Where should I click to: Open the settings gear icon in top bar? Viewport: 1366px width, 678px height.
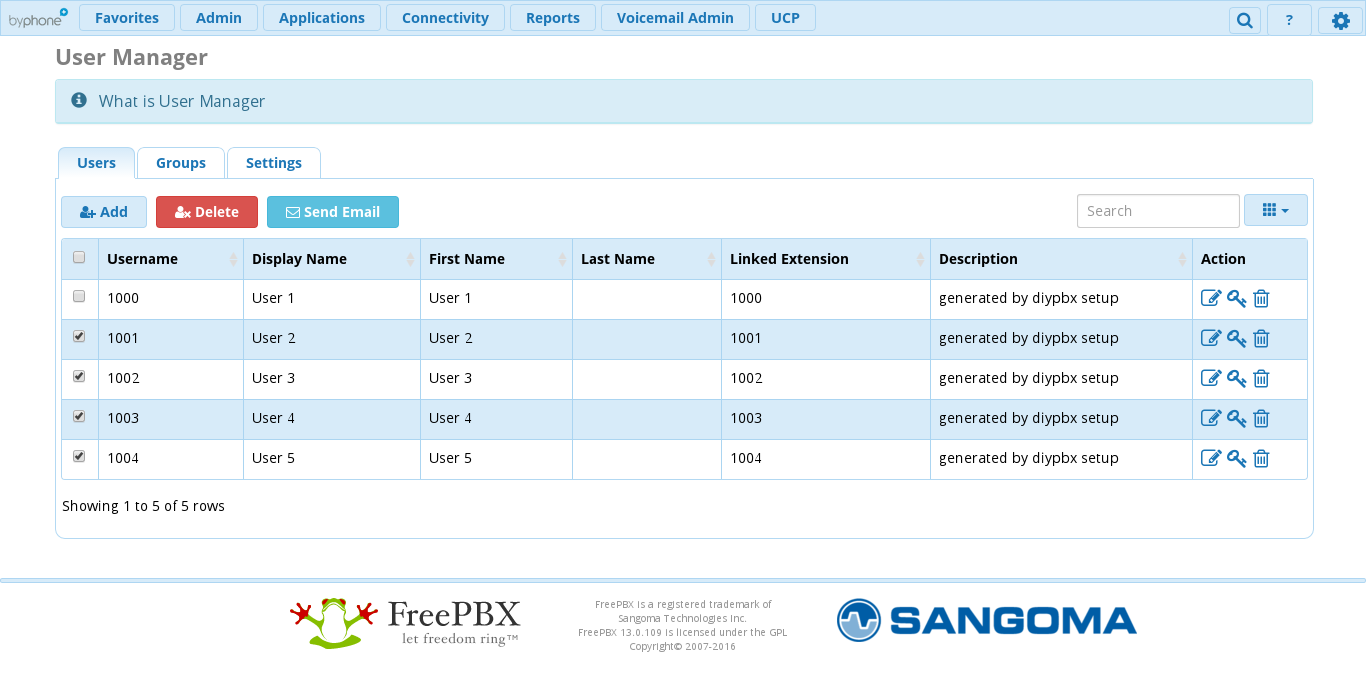[1340, 20]
